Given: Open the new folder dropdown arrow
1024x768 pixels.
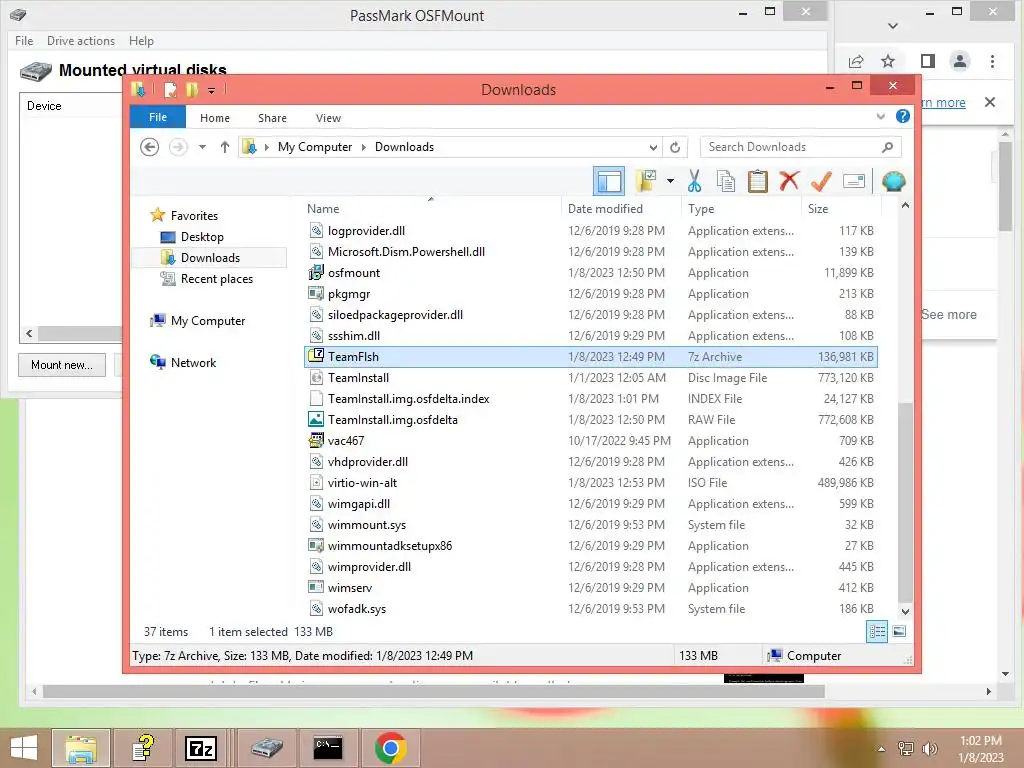Looking at the screenshot, I should [670, 181].
